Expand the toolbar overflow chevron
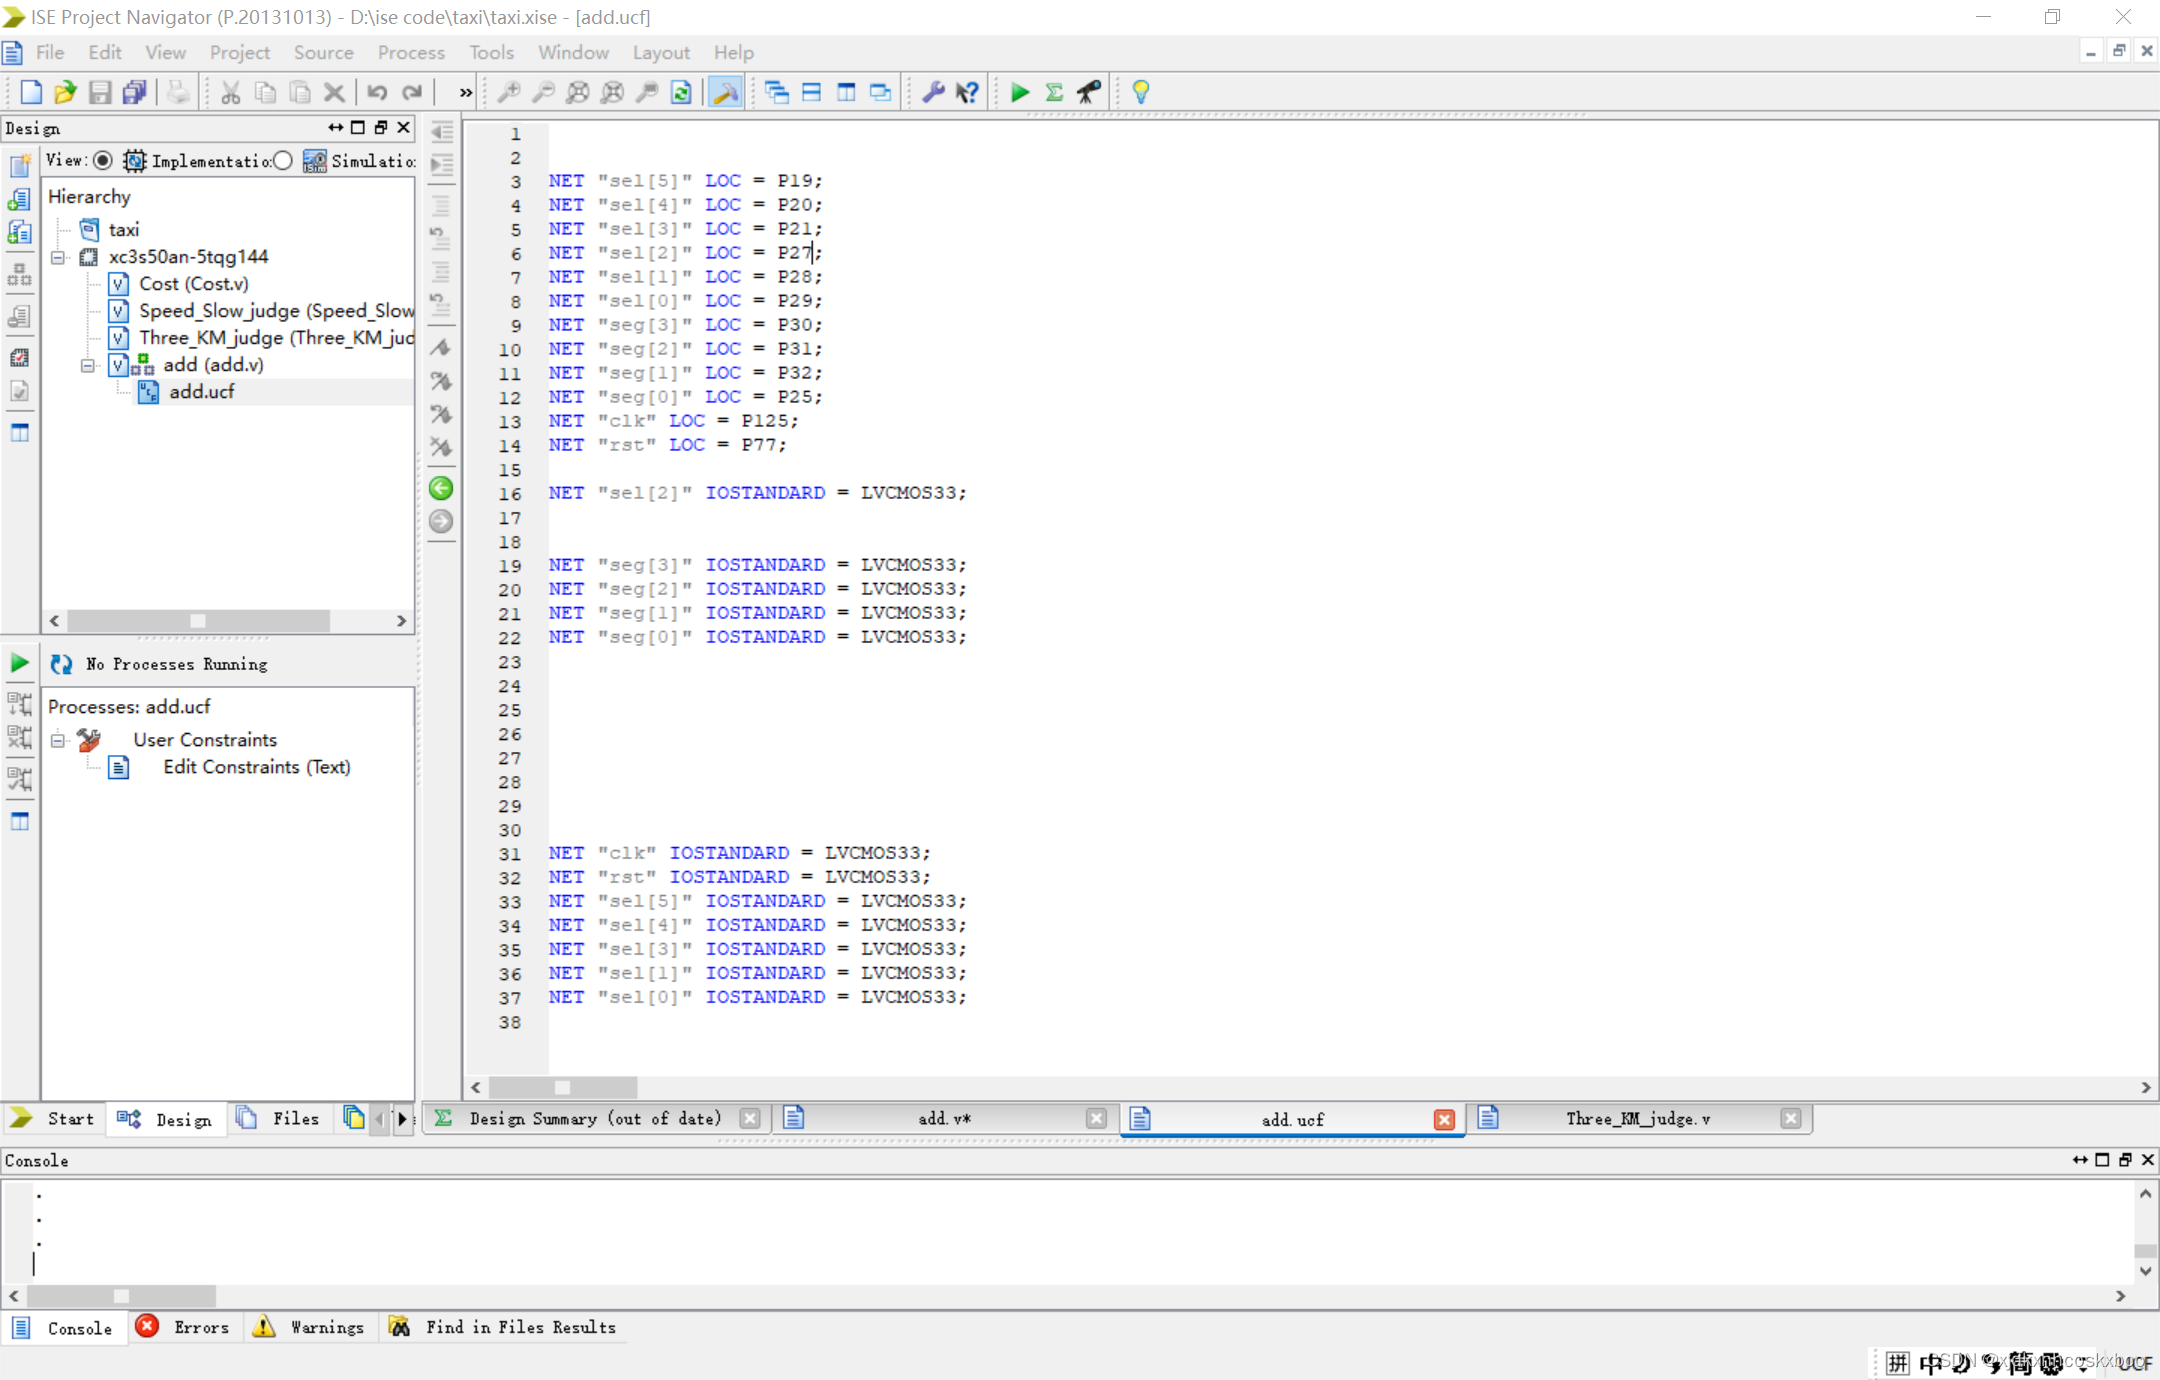 pos(465,92)
